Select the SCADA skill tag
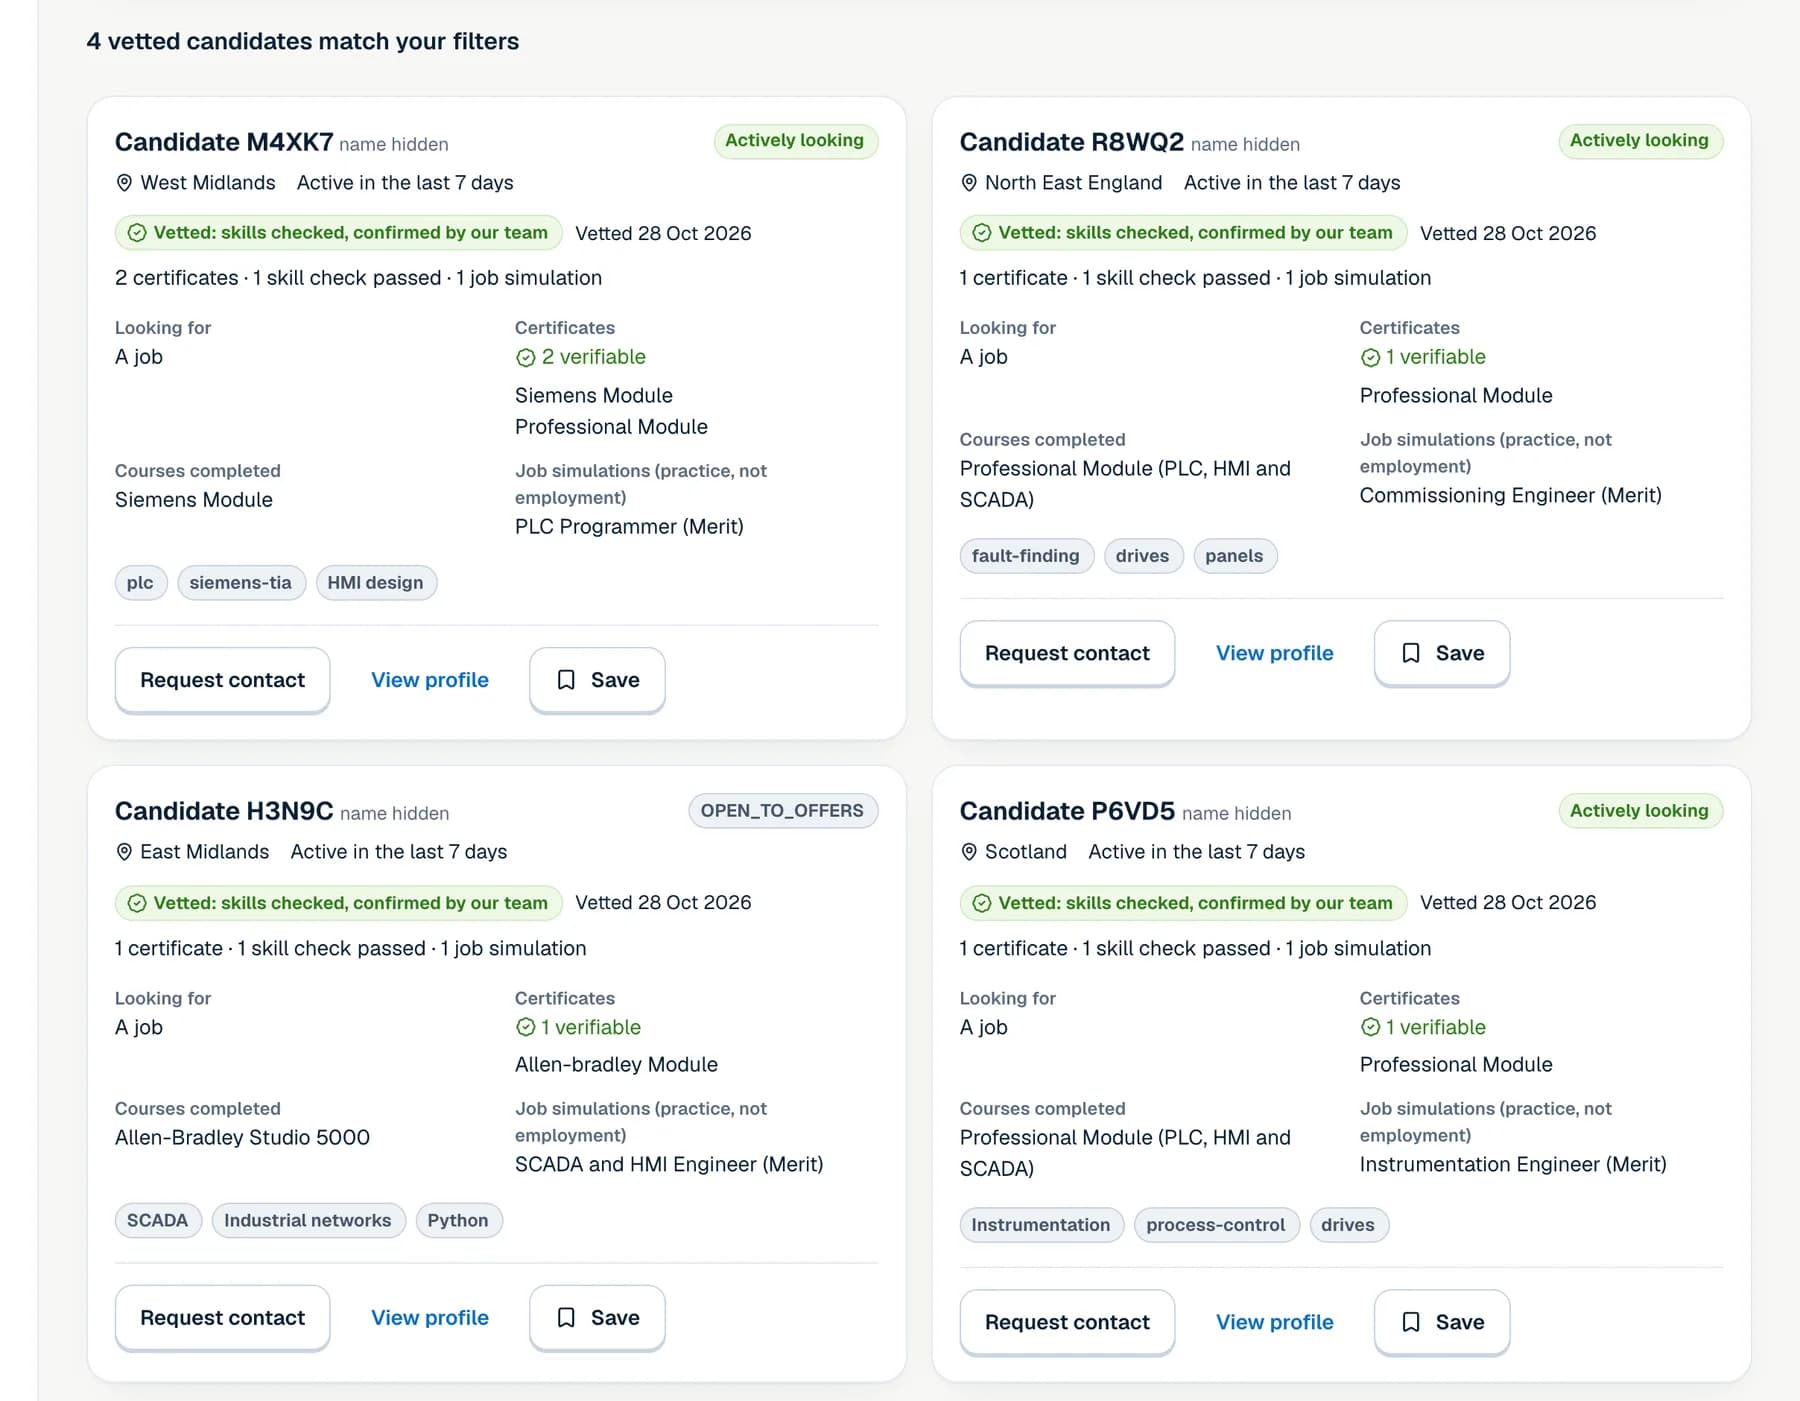 (x=158, y=1221)
